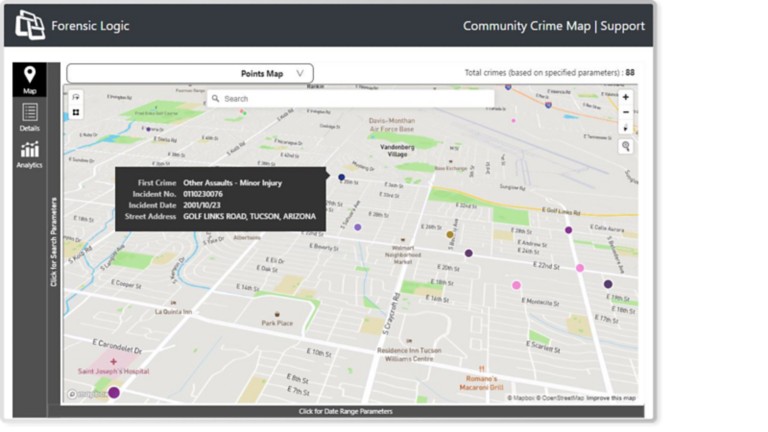Select pink point above E Montecito St
This screenshot has height=432, width=768.
coord(516,285)
